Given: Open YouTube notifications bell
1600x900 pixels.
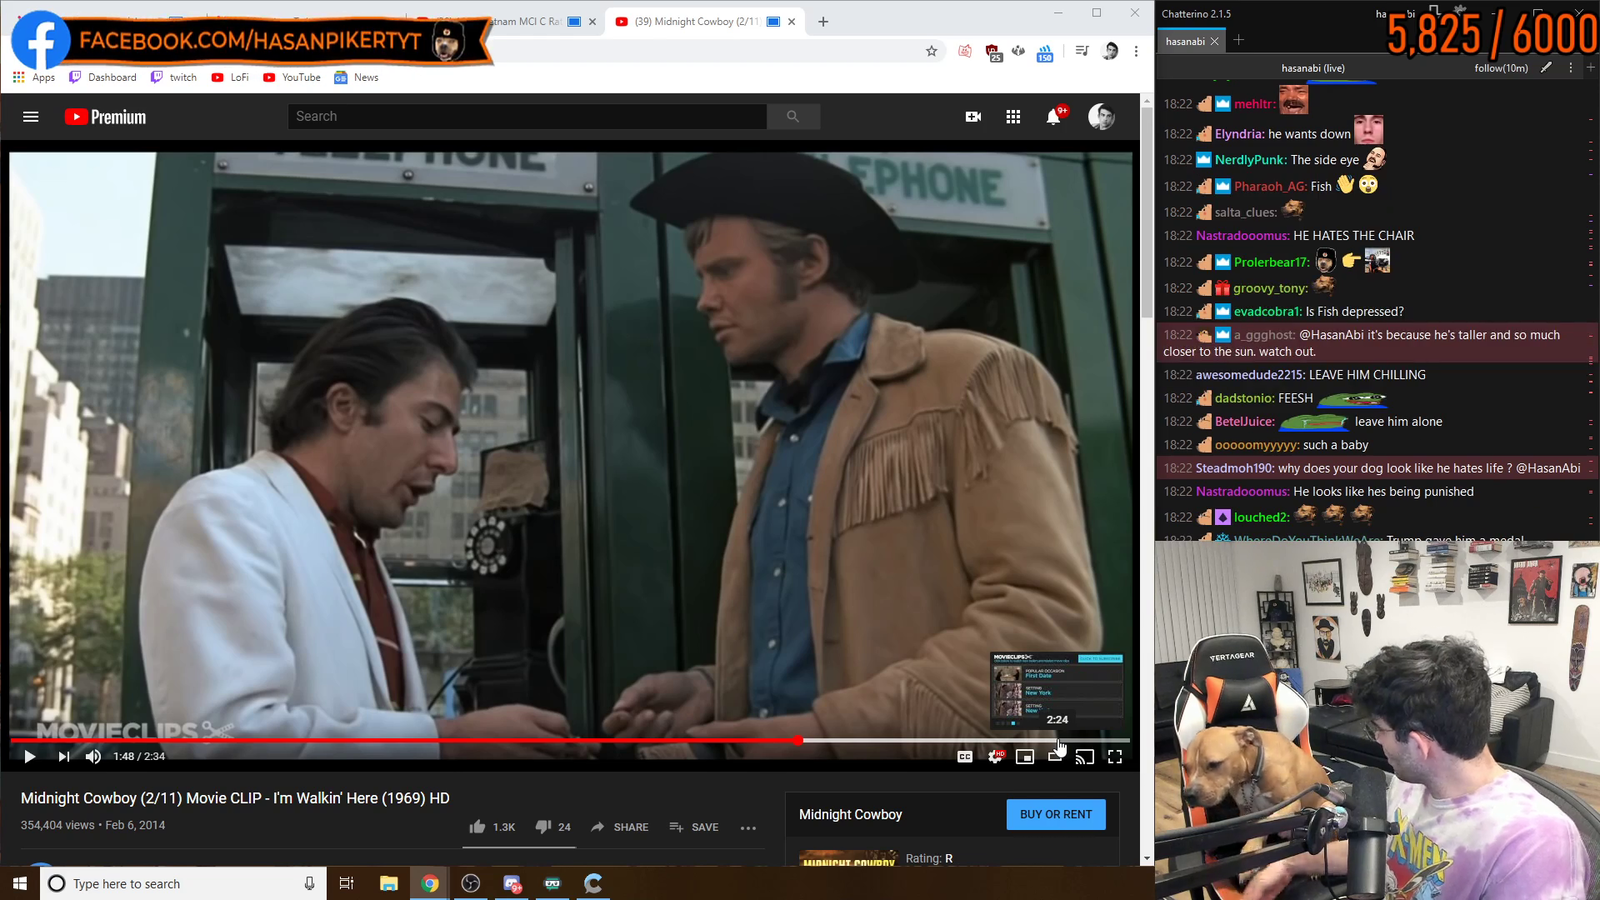Looking at the screenshot, I should pyautogui.click(x=1054, y=117).
